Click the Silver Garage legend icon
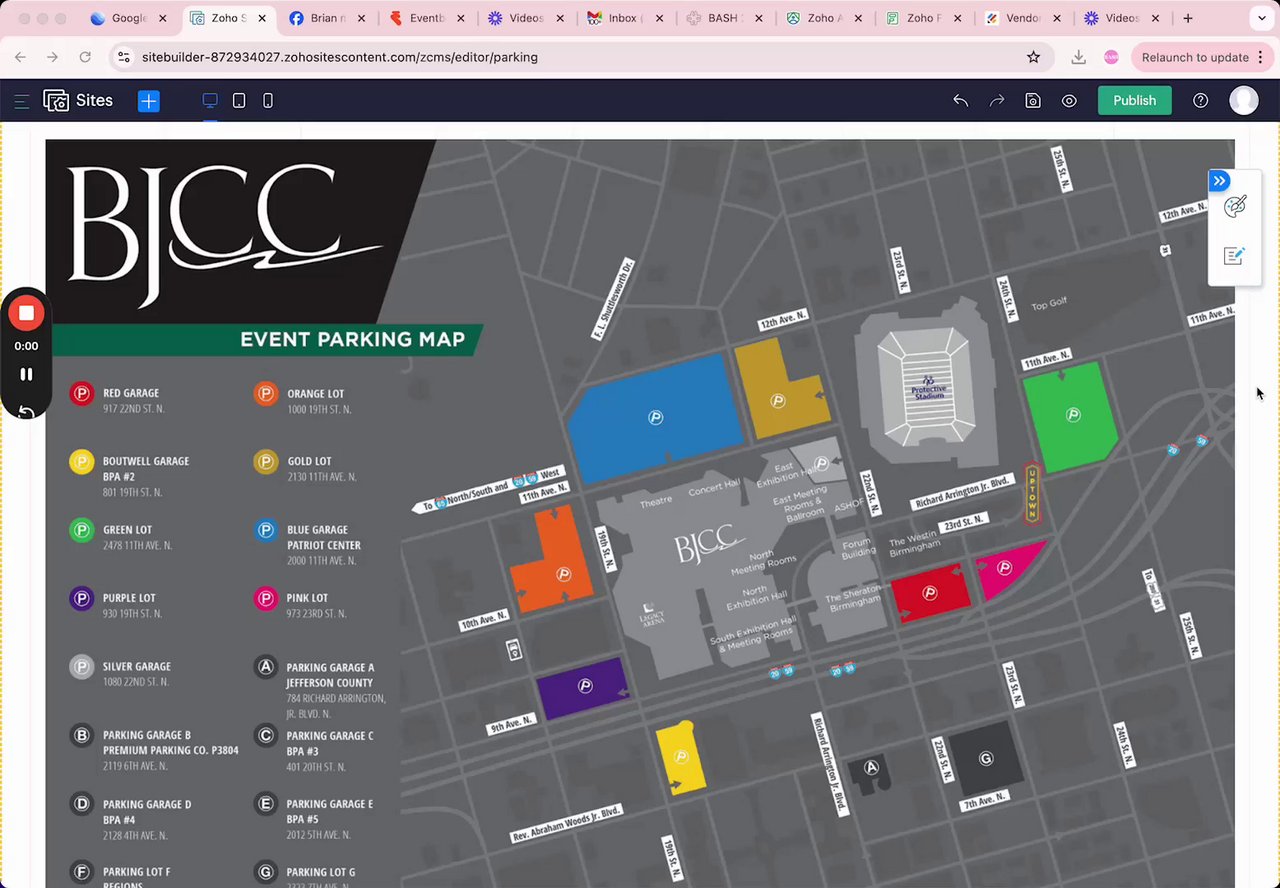The width and height of the screenshot is (1280, 888). [x=81, y=666]
